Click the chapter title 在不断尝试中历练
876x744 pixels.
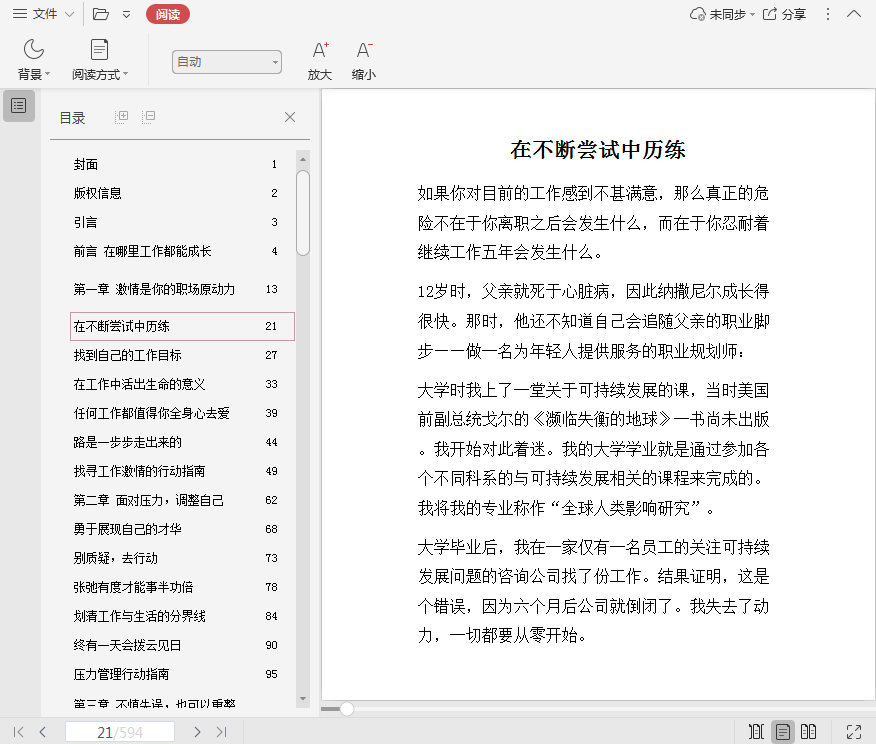click(x=598, y=150)
